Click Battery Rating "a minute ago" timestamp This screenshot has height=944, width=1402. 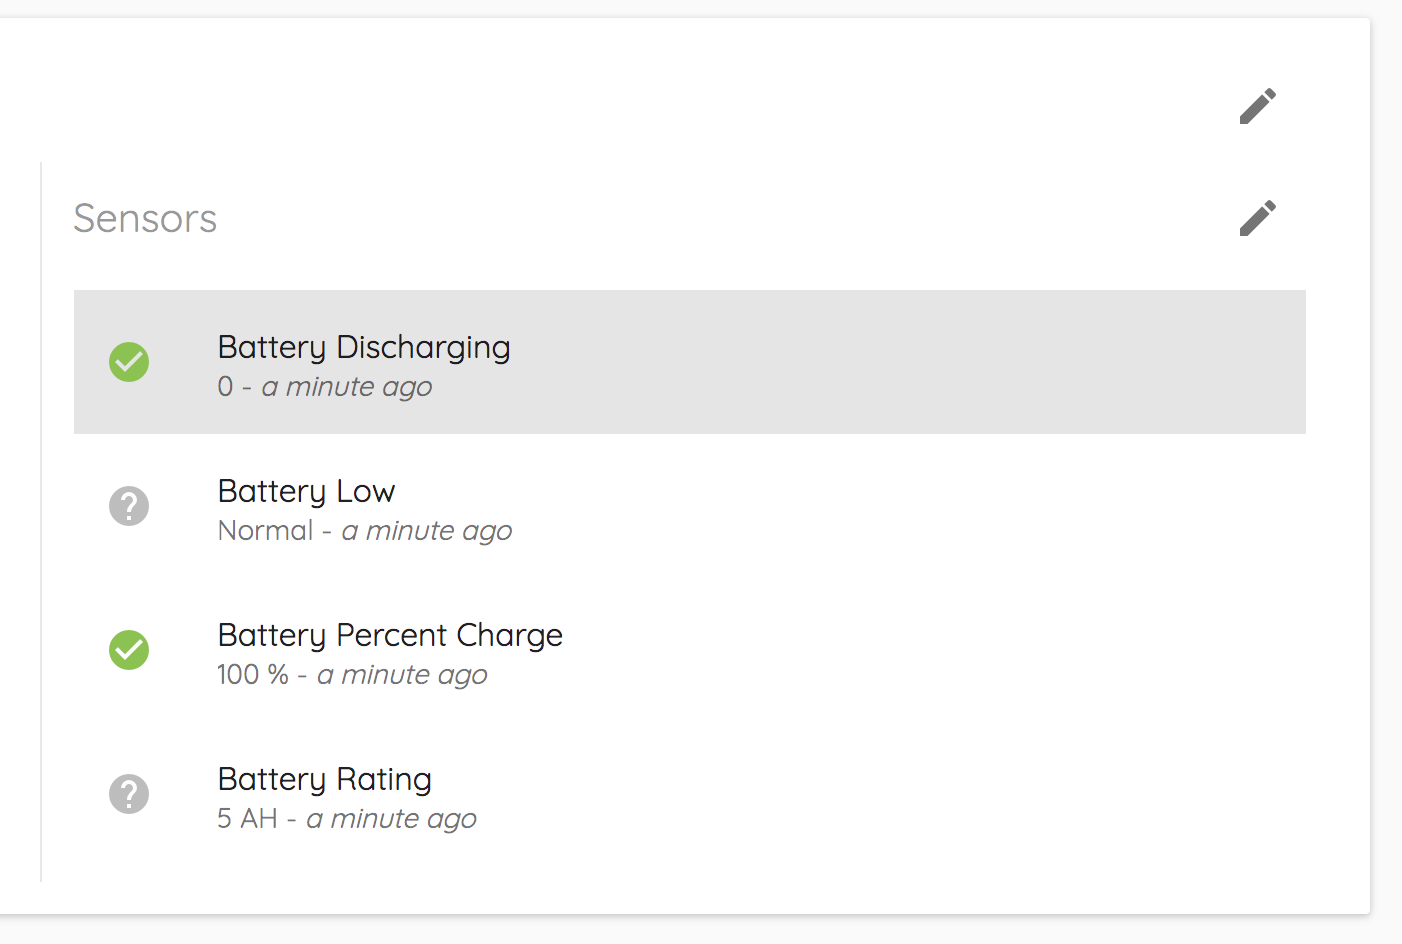pyautogui.click(x=391, y=819)
